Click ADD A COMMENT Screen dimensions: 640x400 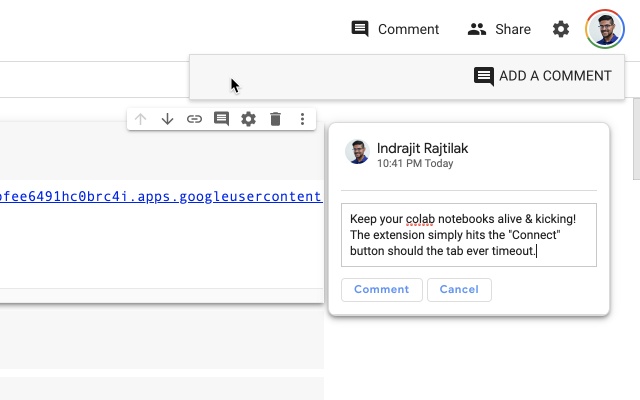pos(543,76)
